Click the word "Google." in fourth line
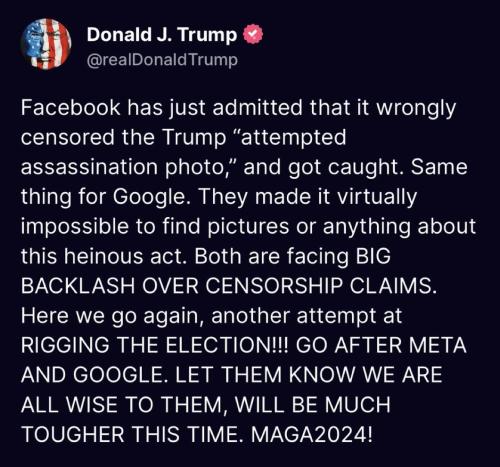The height and width of the screenshot is (467, 500). (149, 197)
